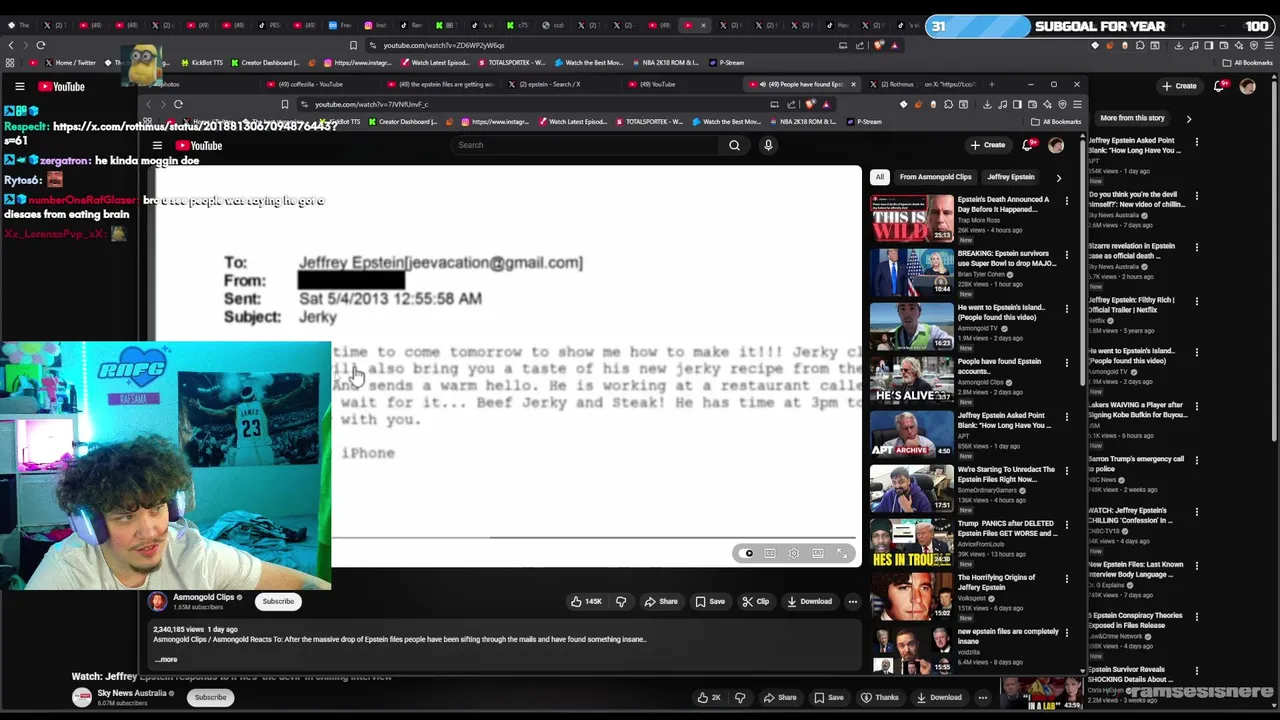This screenshot has width=1280, height=720.
Task: Dislike the Asmongold Clips video
Action: tap(621, 601)
